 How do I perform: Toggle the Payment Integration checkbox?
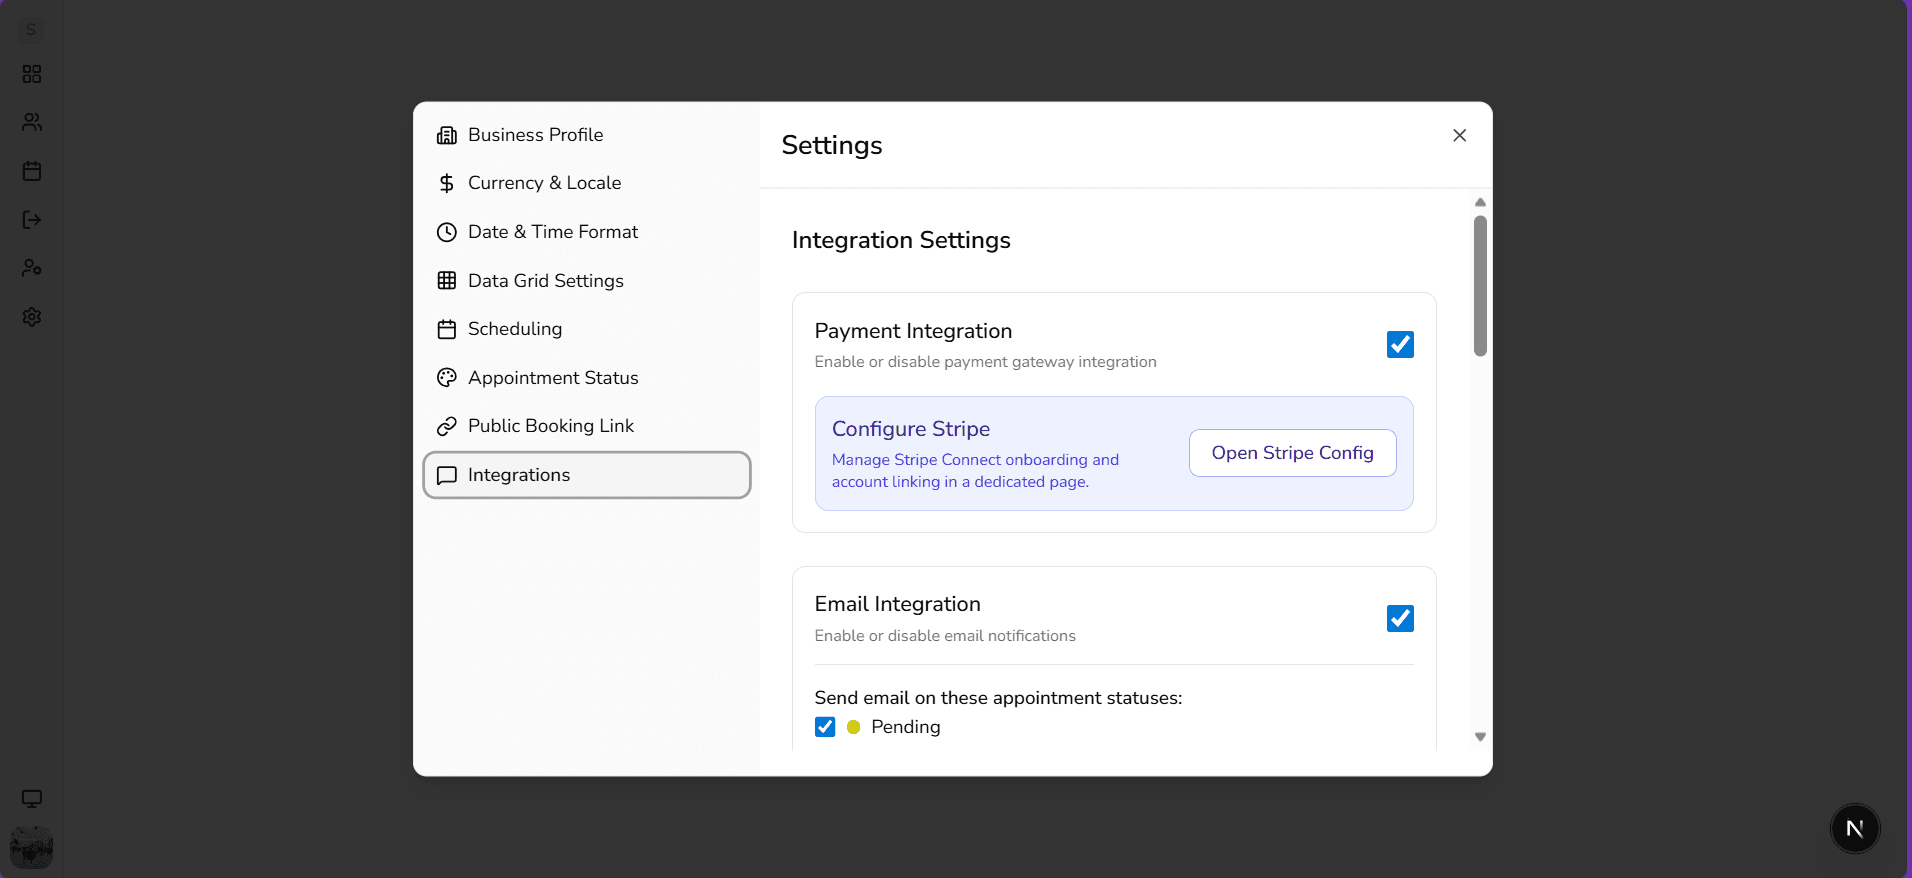[x=1400, y=344]
